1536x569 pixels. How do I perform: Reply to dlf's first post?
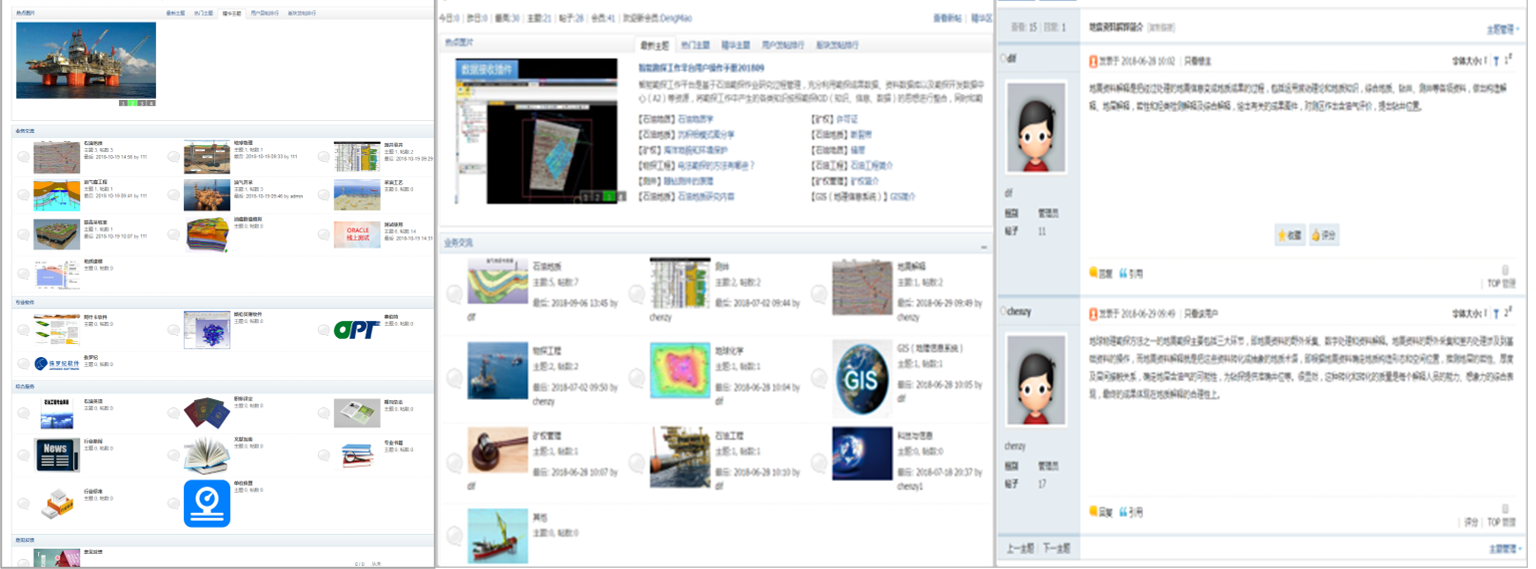click(x=1100, y=272)
